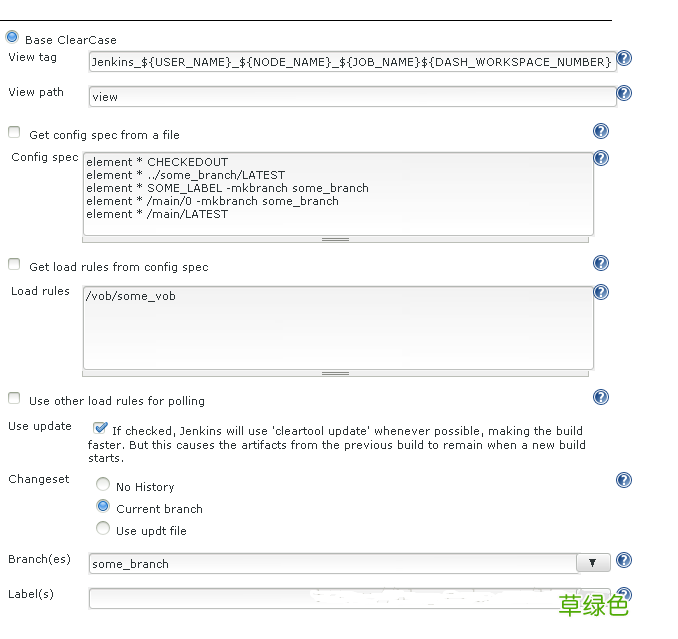Viewport: 678px width, 639px height.
Task: Enable Get config spec from a file checkbox
Action: click(x=14, y=132)
